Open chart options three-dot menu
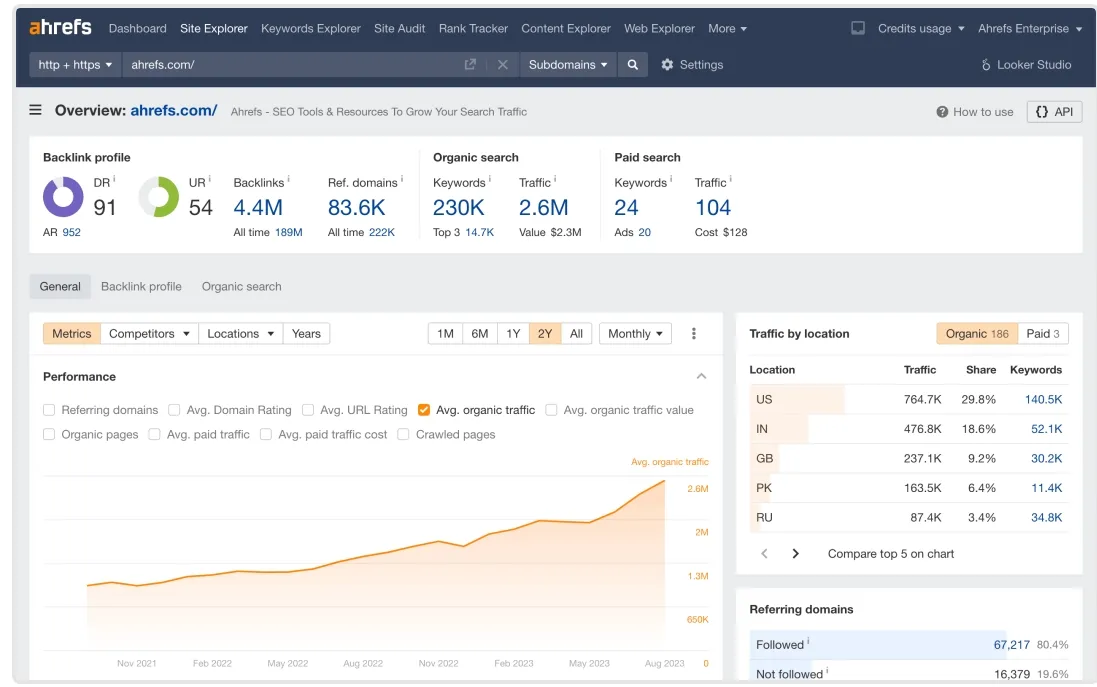Viewport: 1097px width, 687px height. point(693,334)
